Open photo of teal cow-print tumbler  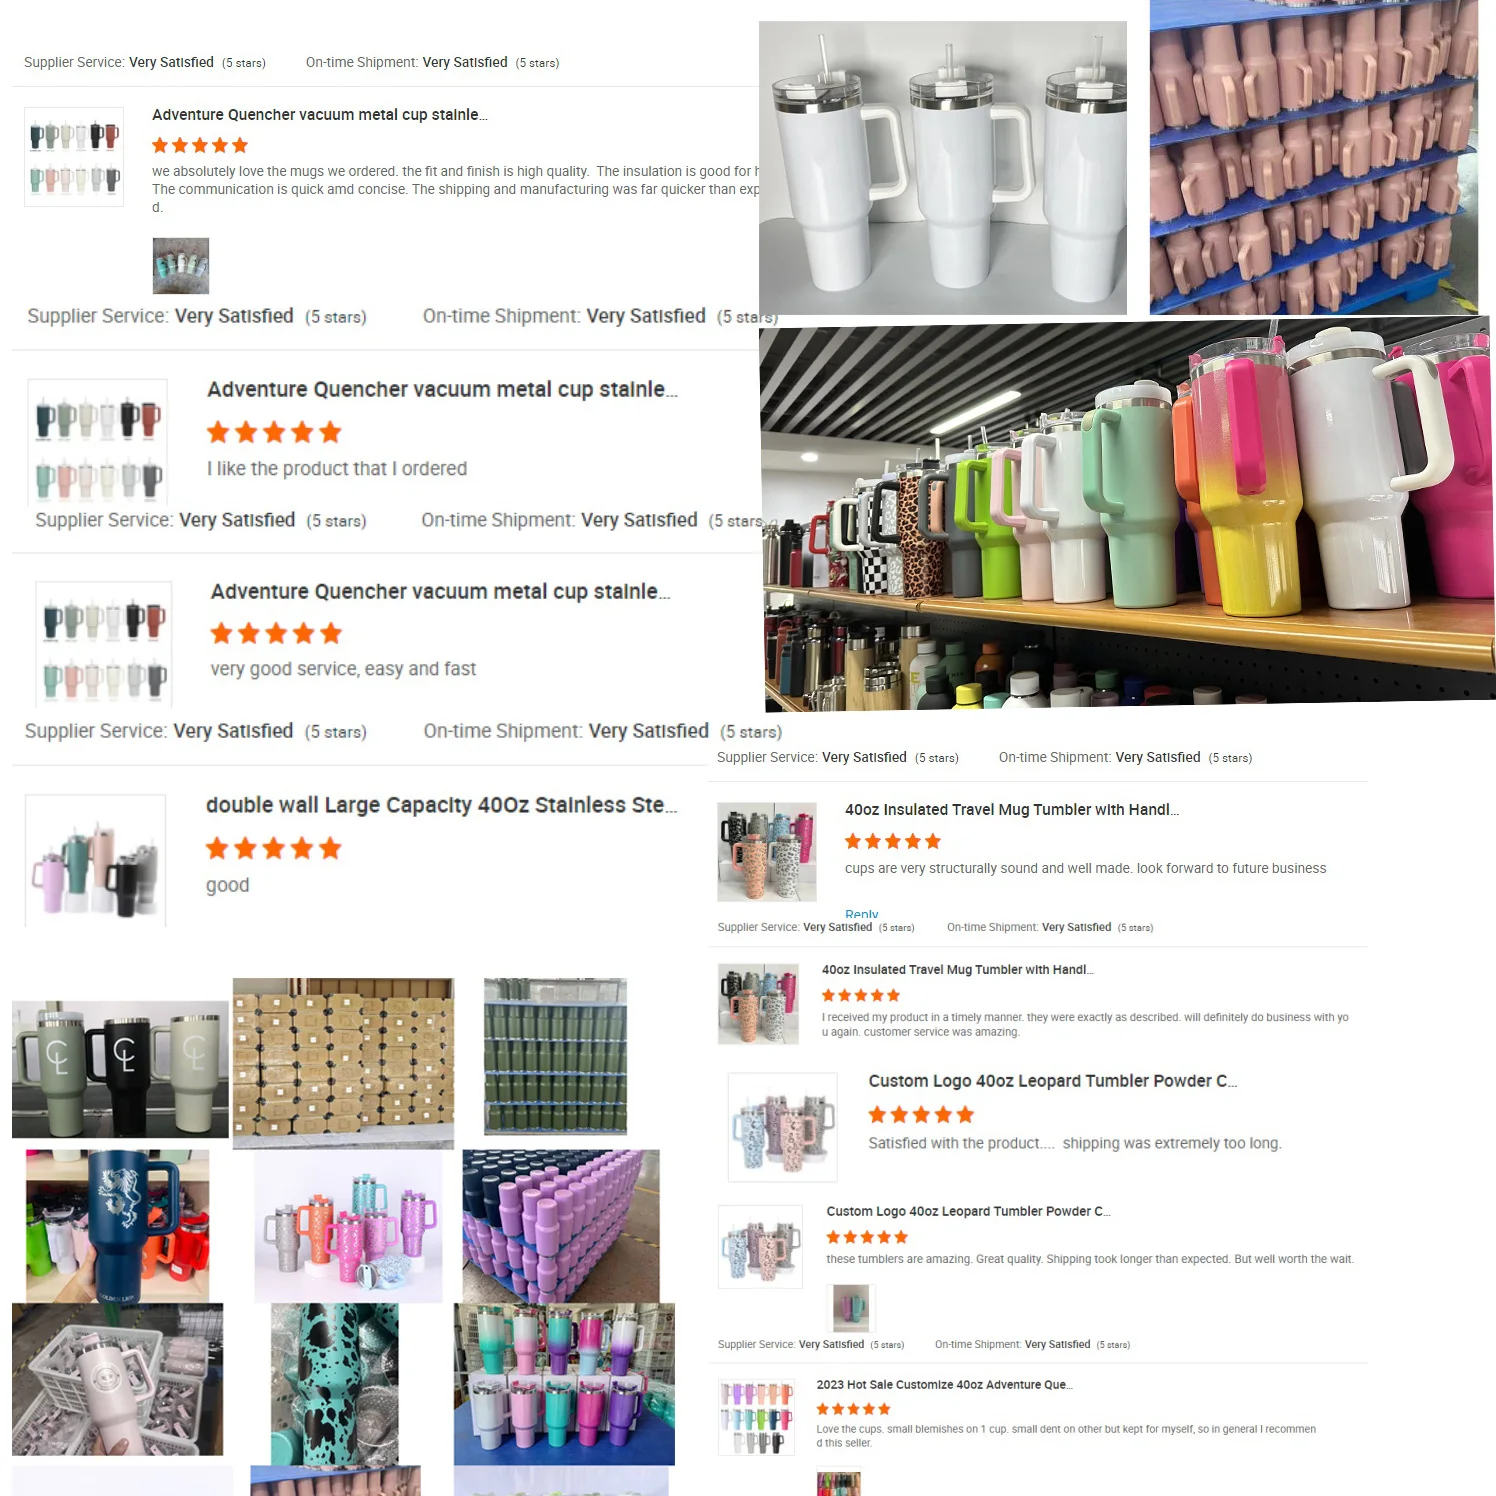[335, 1384]
